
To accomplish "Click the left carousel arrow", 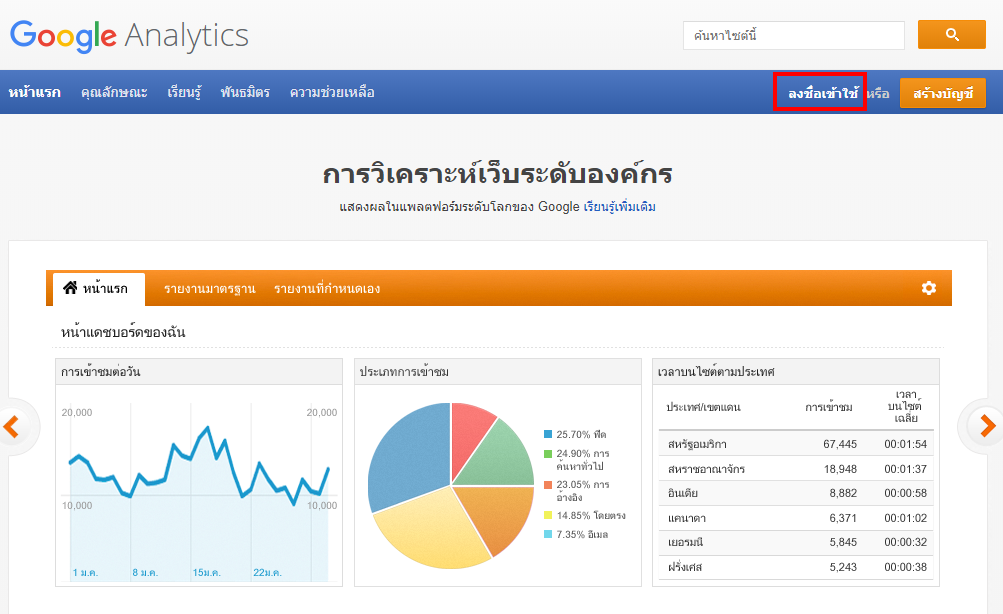I will pos(12,427).
